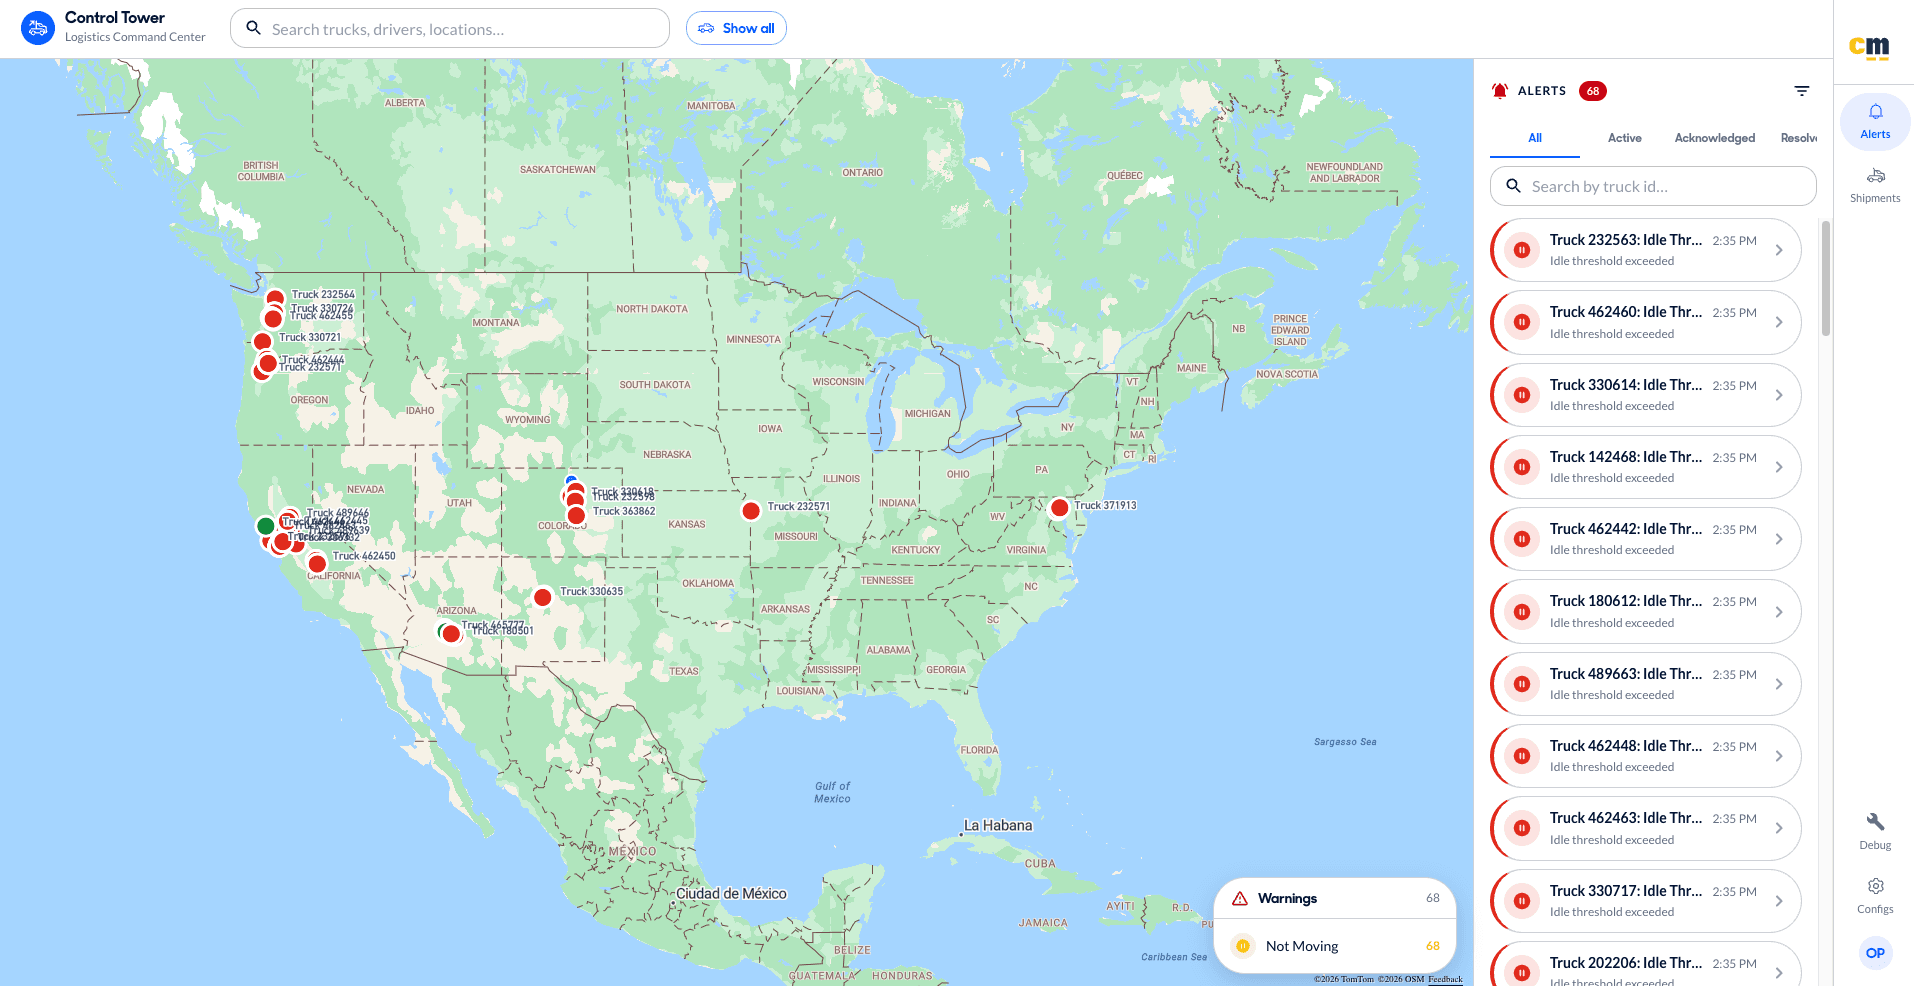This screenshot has height=986, width=1914.
Task: Click the Control Tower truck logo
Action: 38,28
